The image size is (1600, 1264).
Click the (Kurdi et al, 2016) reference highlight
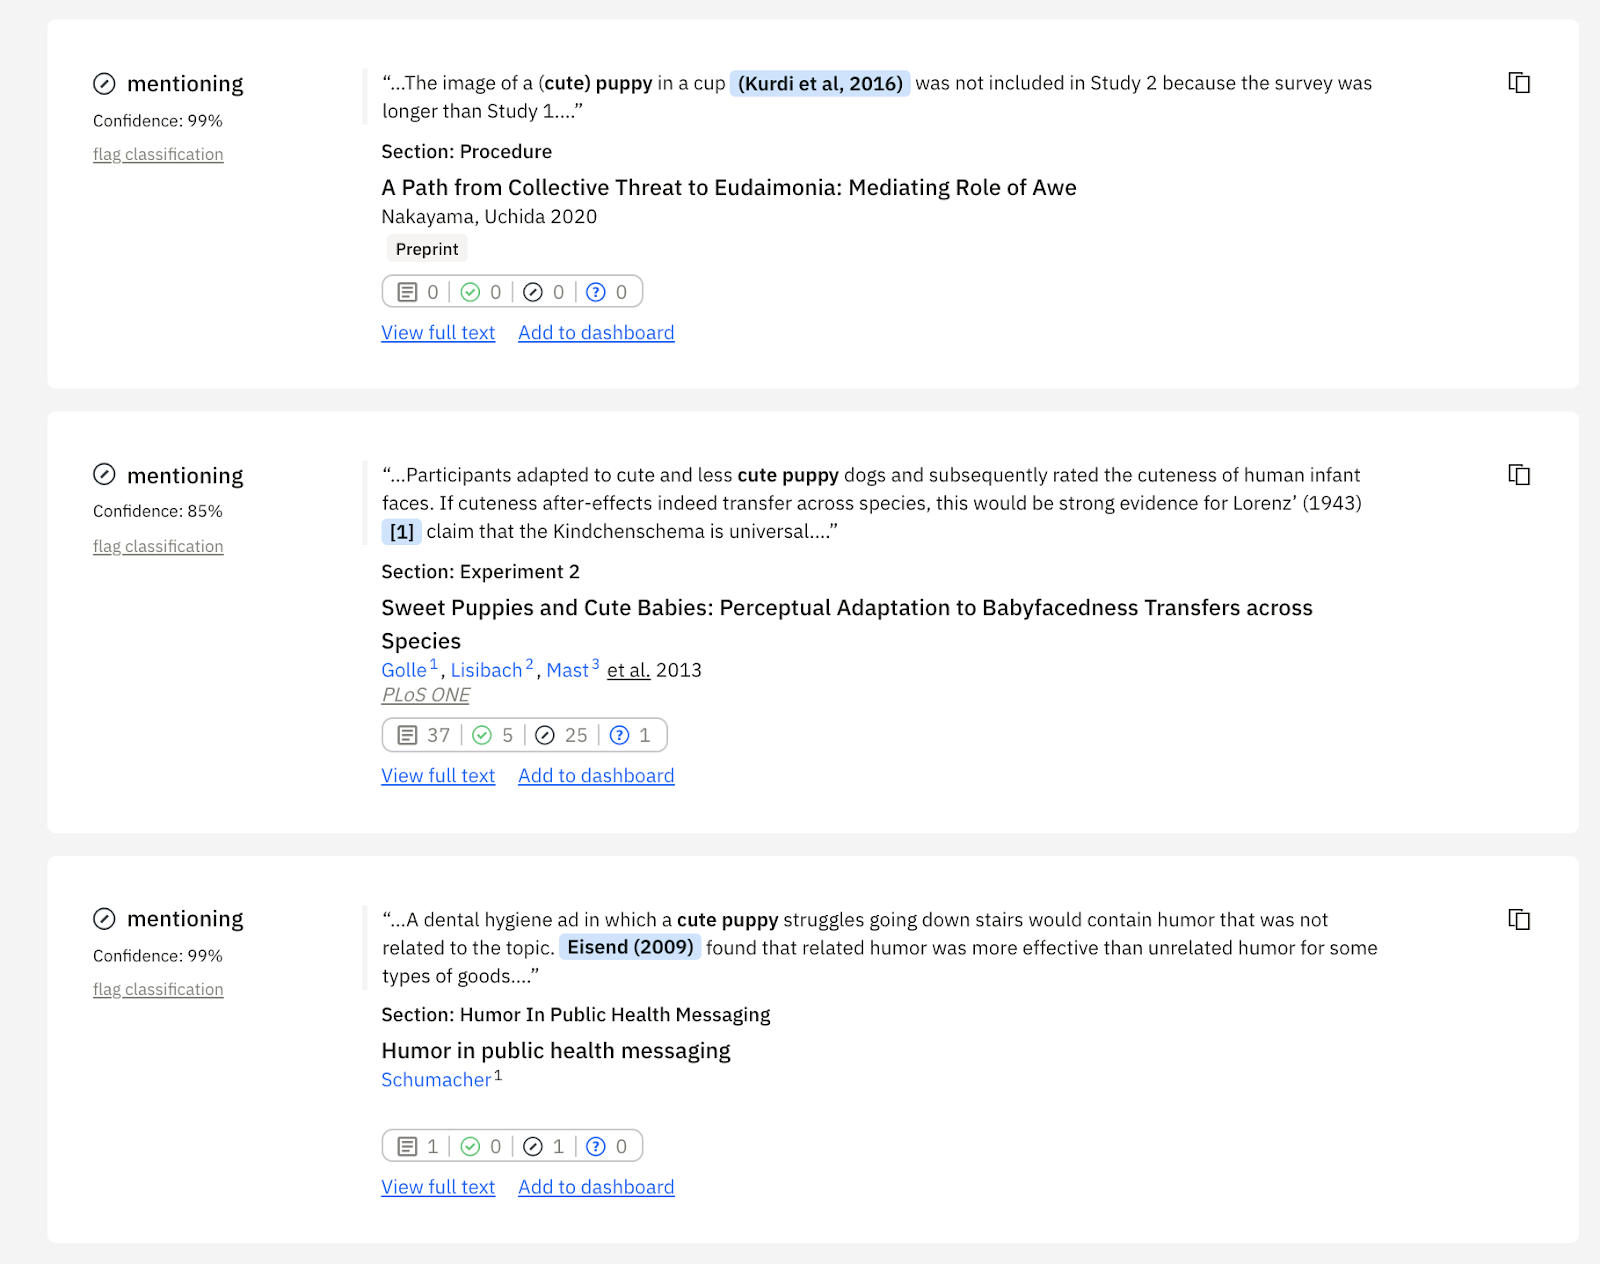click(820, 83)
